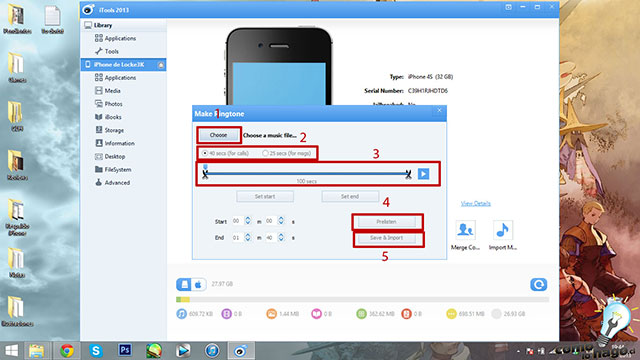Select 40 secs (for calls) option
This screenshot has height=360, width=640.
[226, 153]
